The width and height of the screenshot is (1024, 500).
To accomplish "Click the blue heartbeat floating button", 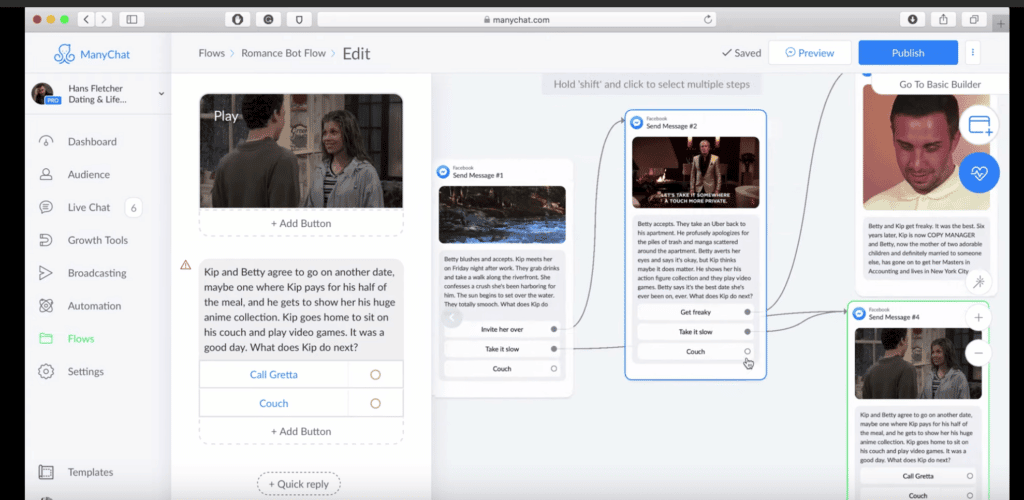I will pos(979,173).
